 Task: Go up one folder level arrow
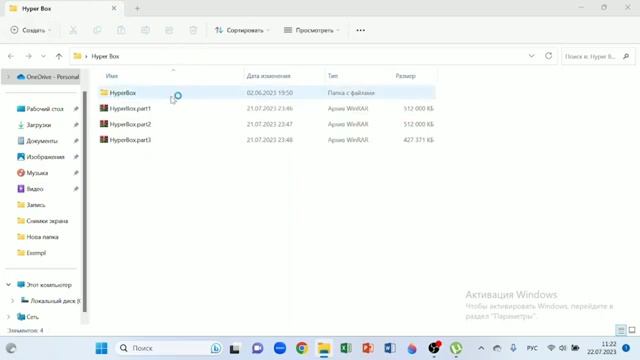(x=59, y=56)
